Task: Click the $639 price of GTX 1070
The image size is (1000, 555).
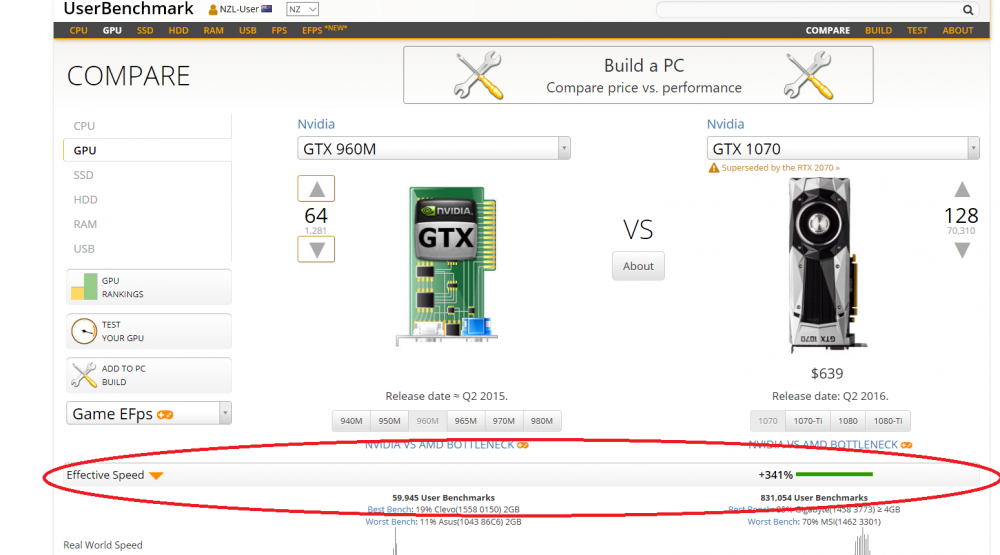Action: click(x=827, y=374)
